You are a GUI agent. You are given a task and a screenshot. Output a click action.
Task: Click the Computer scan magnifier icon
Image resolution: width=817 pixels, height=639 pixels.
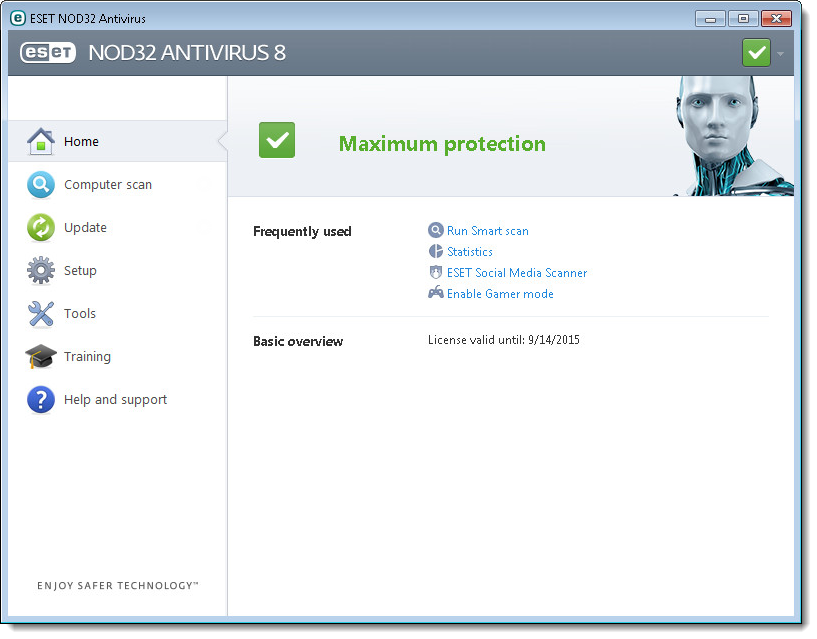[x=41, y=185]
